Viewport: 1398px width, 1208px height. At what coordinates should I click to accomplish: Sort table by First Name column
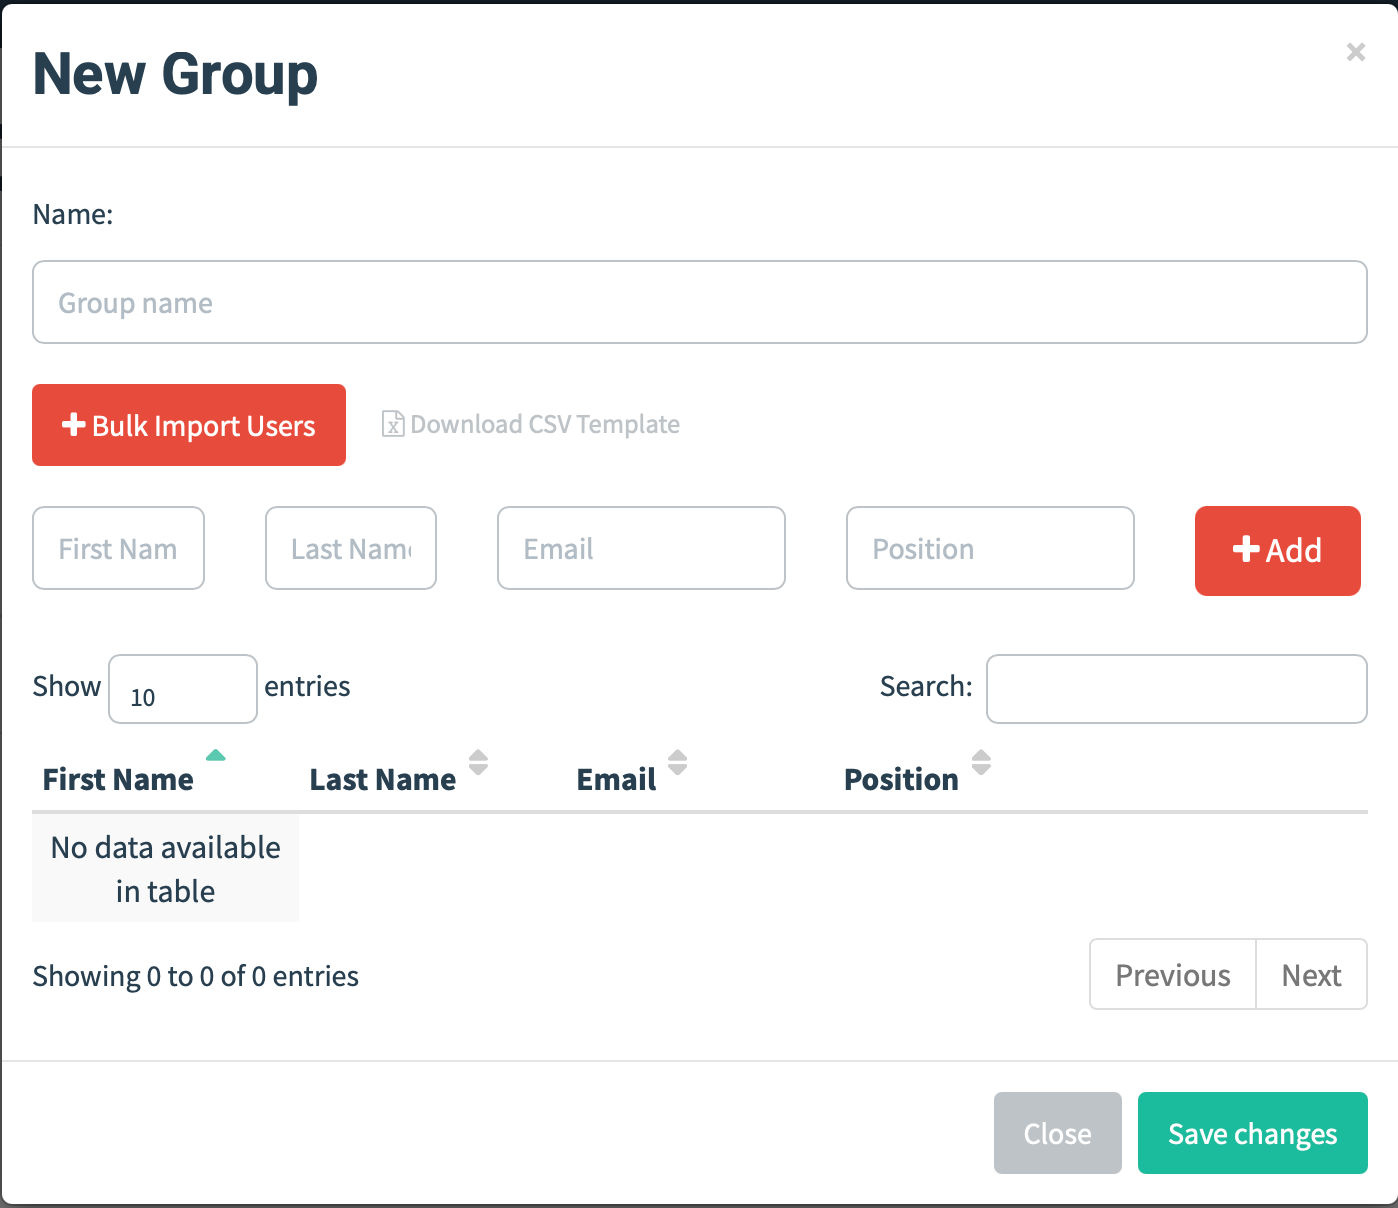pos(118,779)
